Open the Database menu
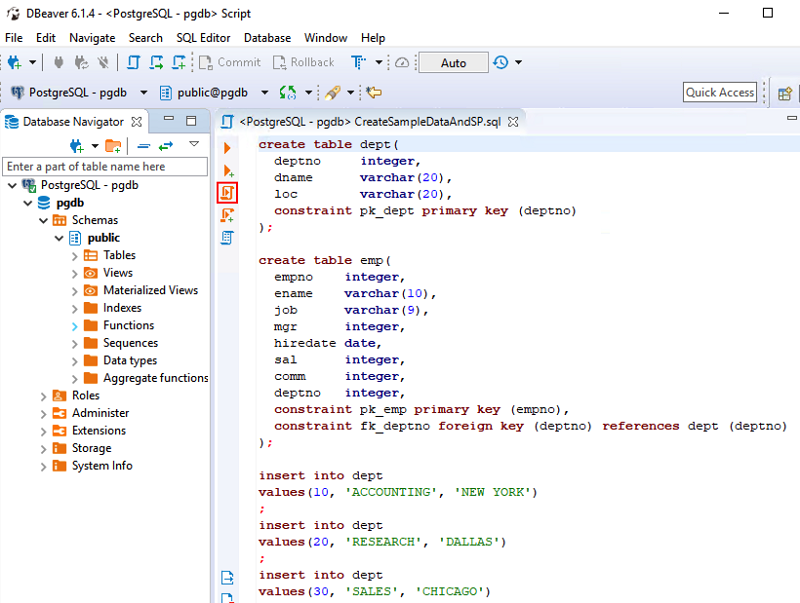 tap(267, 37)
